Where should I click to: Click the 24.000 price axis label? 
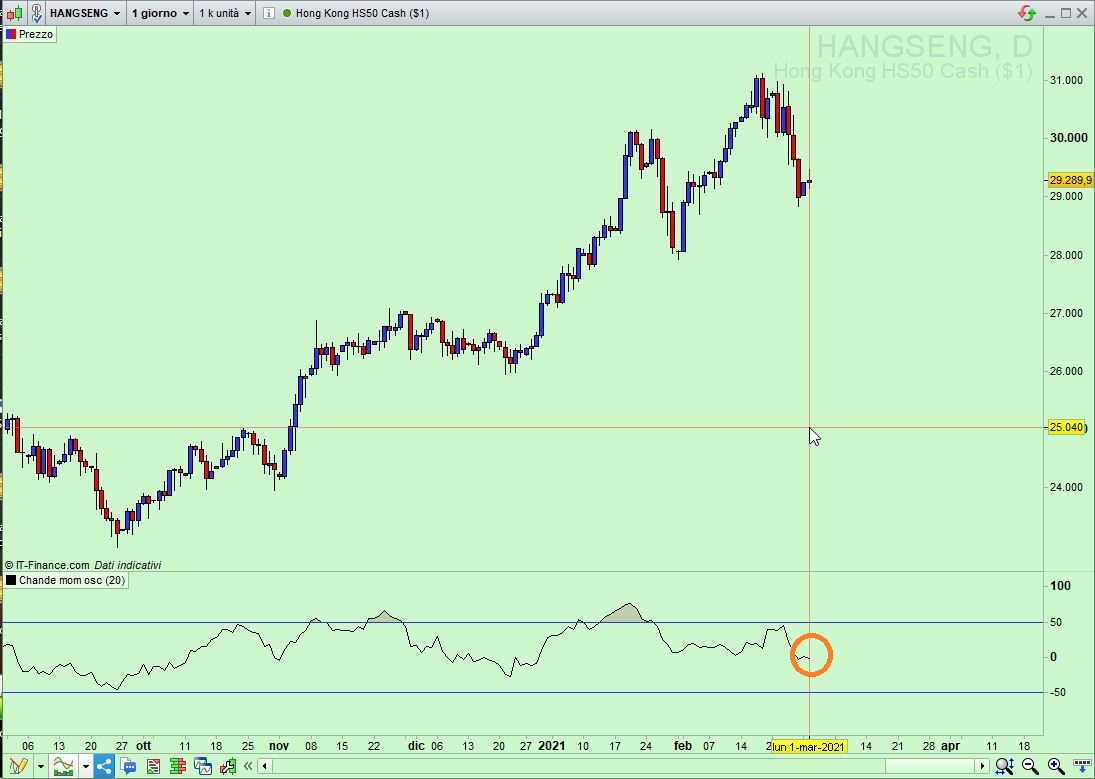(1066, 487)
